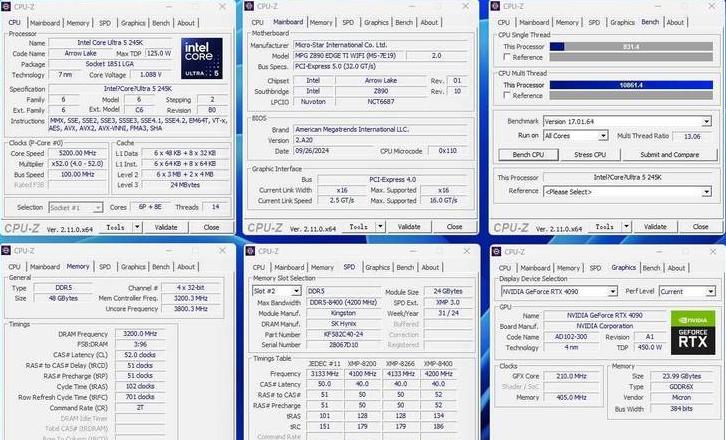Click Close button in Mainboard window footer
The width and height of the screenshot is (726, 440).
click(x=454, y=226)
